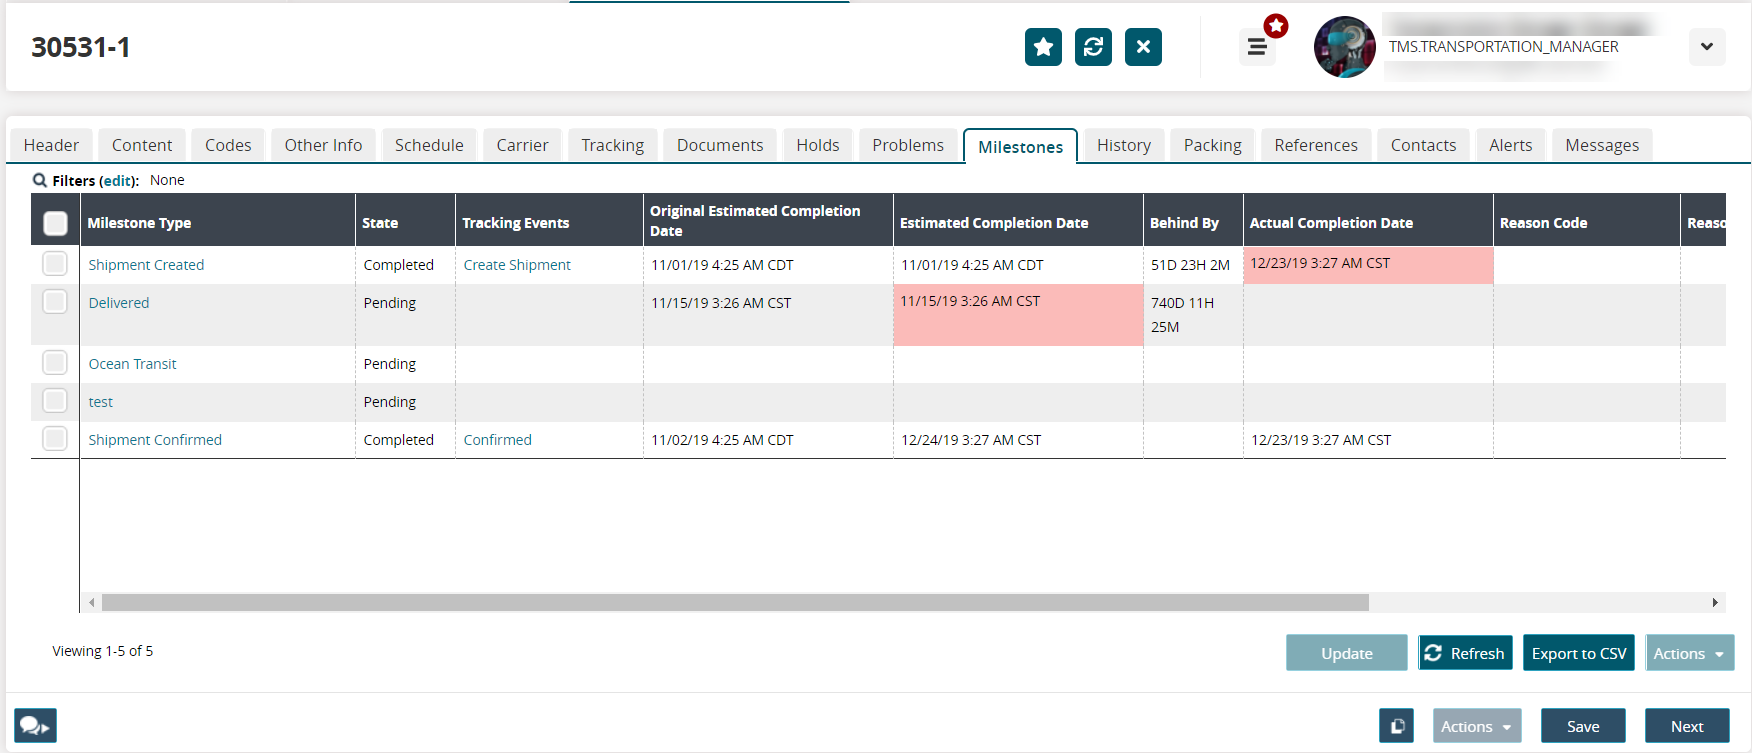Open the Delivered milestone link
This screenshot has height=753, width=1752.
(119, 303)
